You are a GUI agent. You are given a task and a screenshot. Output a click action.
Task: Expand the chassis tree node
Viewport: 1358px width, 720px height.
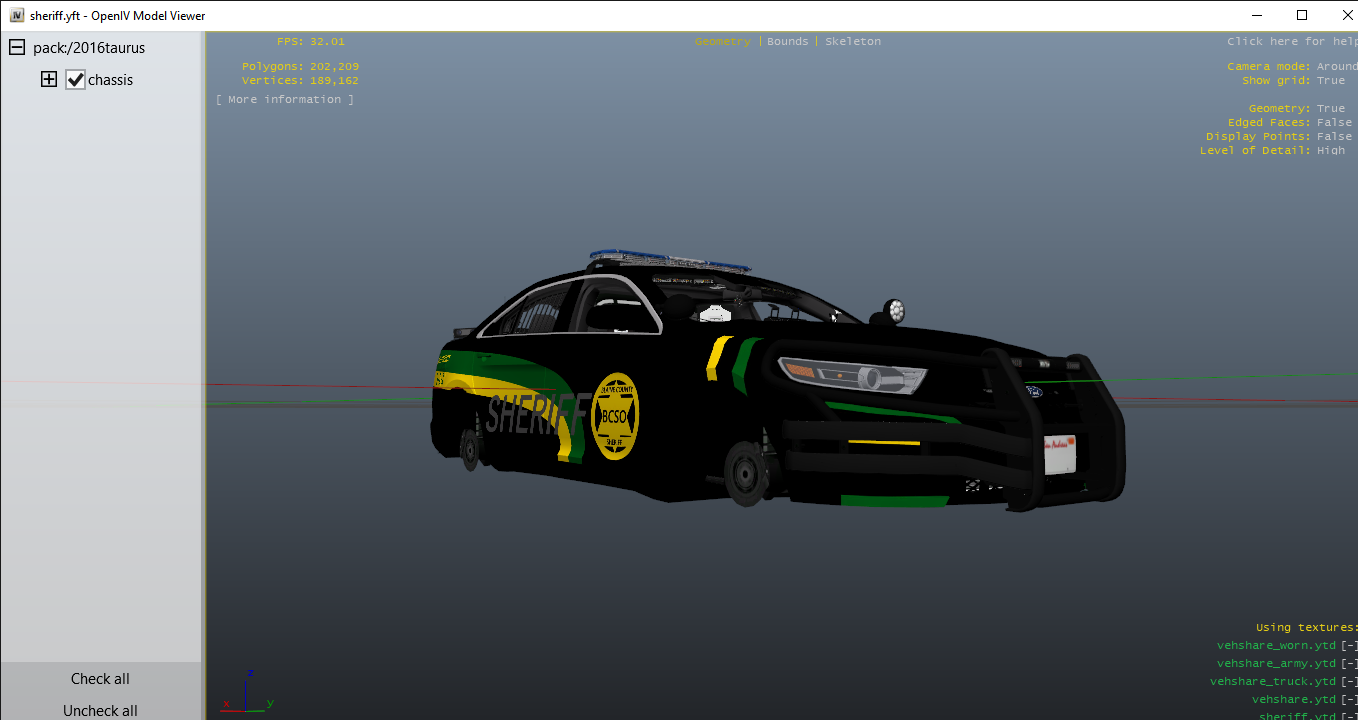pyautogui.click(x=49, y=80)
